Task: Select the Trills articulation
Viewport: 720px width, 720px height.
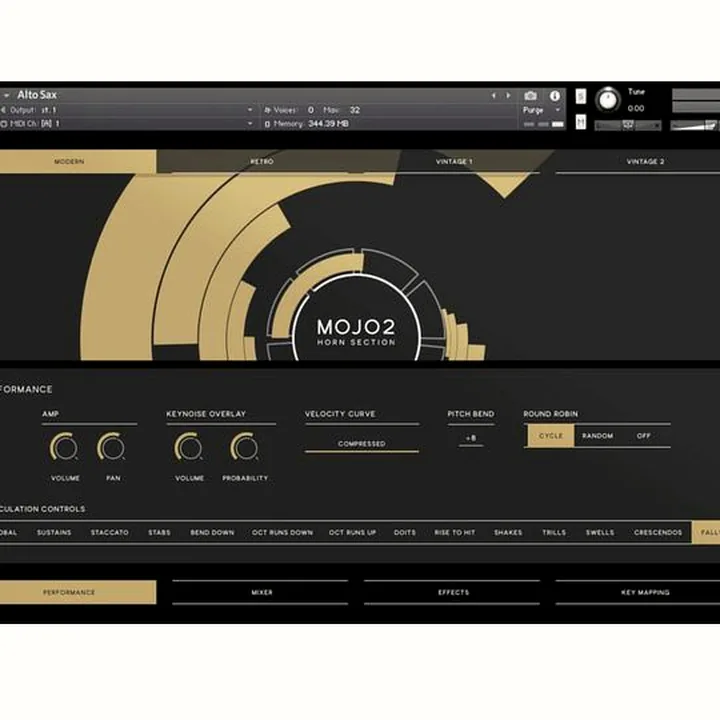Action: coord(554,533)
